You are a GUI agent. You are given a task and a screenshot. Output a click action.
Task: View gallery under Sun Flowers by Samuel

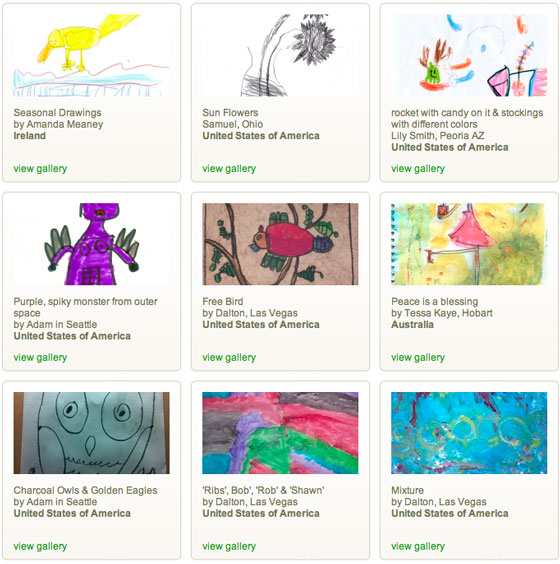click(x=229, y=169)
